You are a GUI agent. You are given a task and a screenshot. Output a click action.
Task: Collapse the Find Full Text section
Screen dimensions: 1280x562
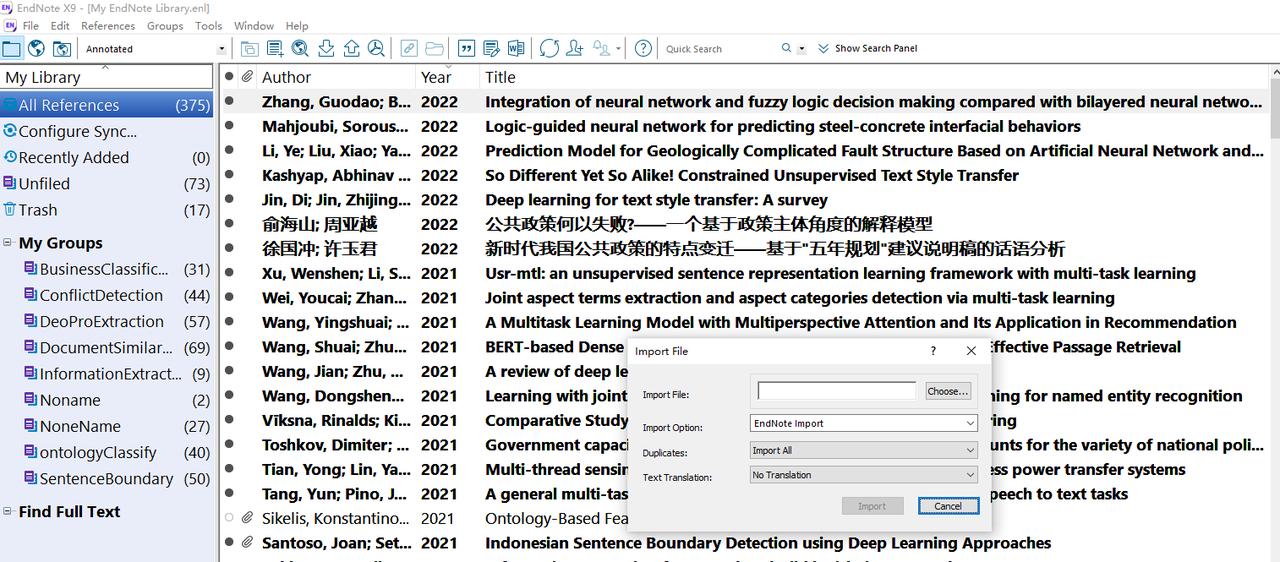pos(8,511)
